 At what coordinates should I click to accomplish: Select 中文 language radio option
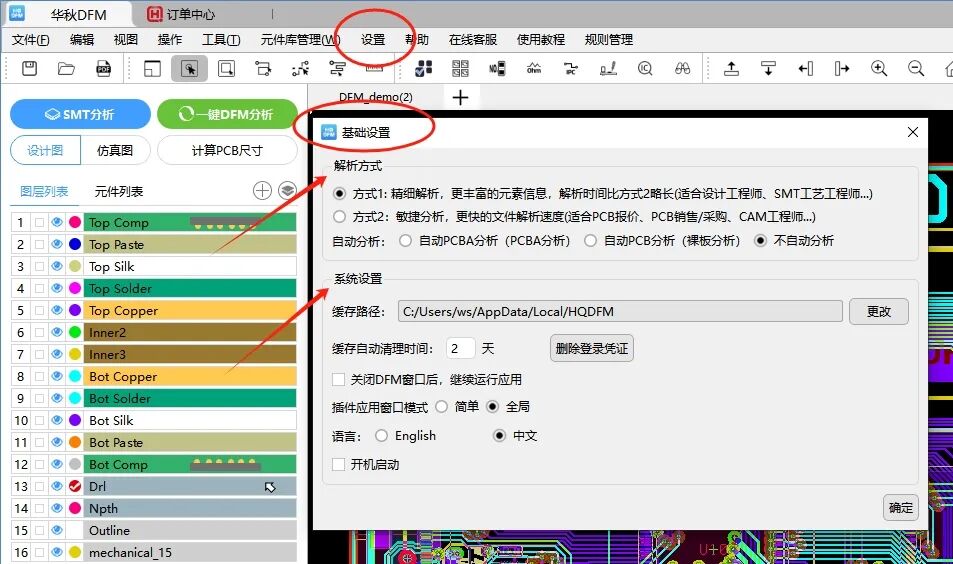pyautogui.click(x=499, y=436)
